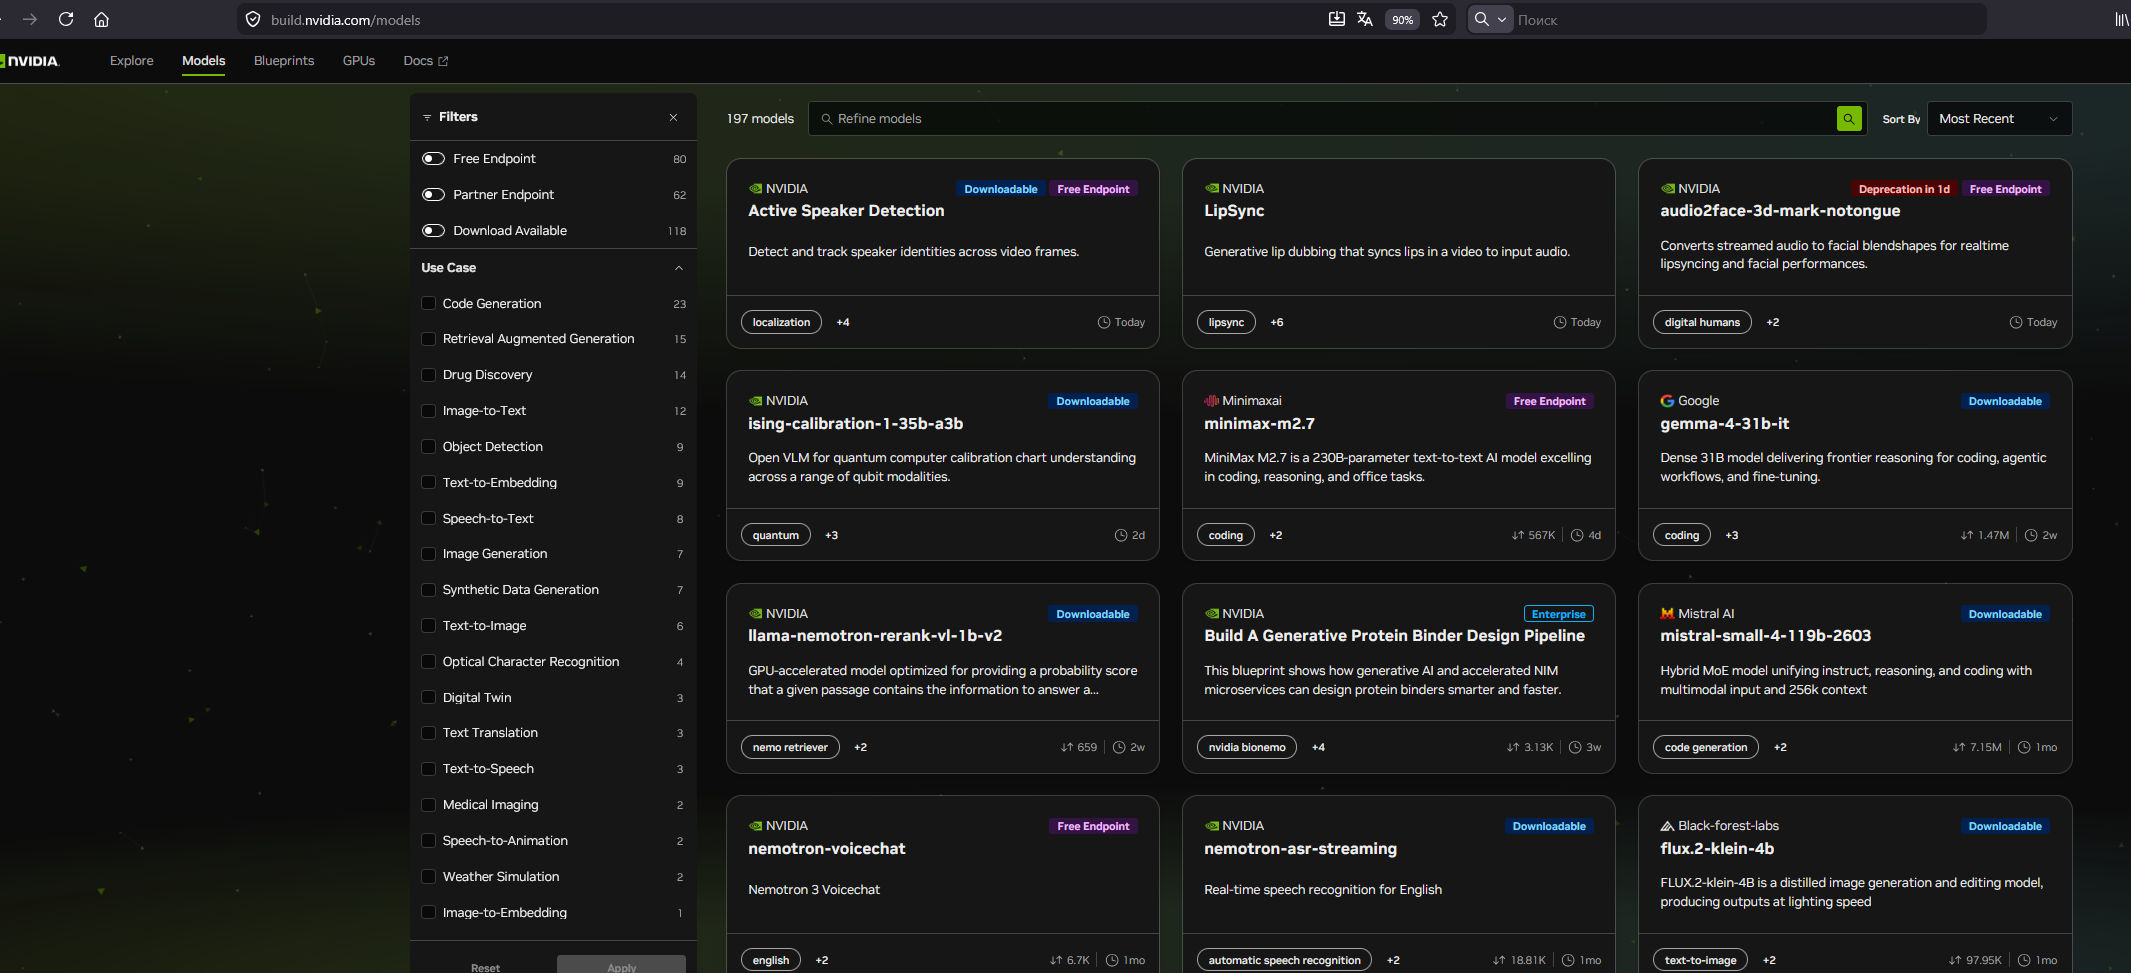Open the Most Recent sort dropdown
The height and width of the screenshot is (973, 2131).
coord(1998,119)
